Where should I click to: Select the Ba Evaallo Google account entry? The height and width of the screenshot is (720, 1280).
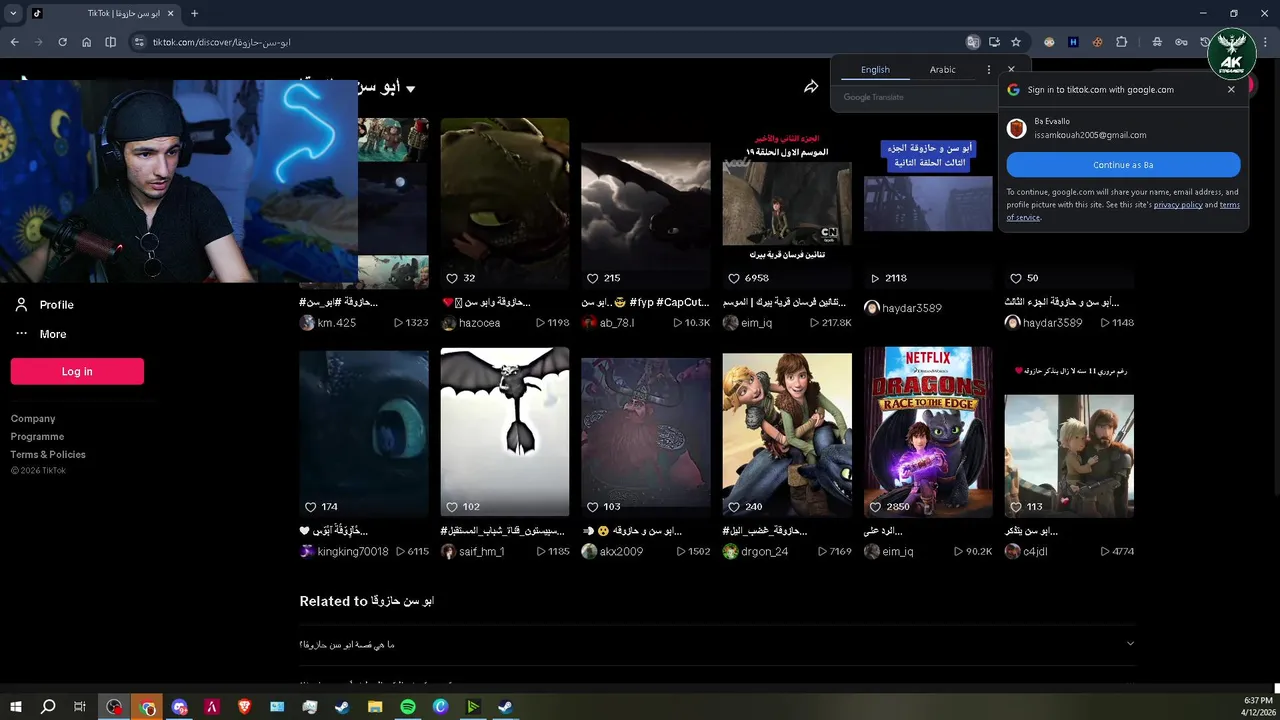[1123, 128]
